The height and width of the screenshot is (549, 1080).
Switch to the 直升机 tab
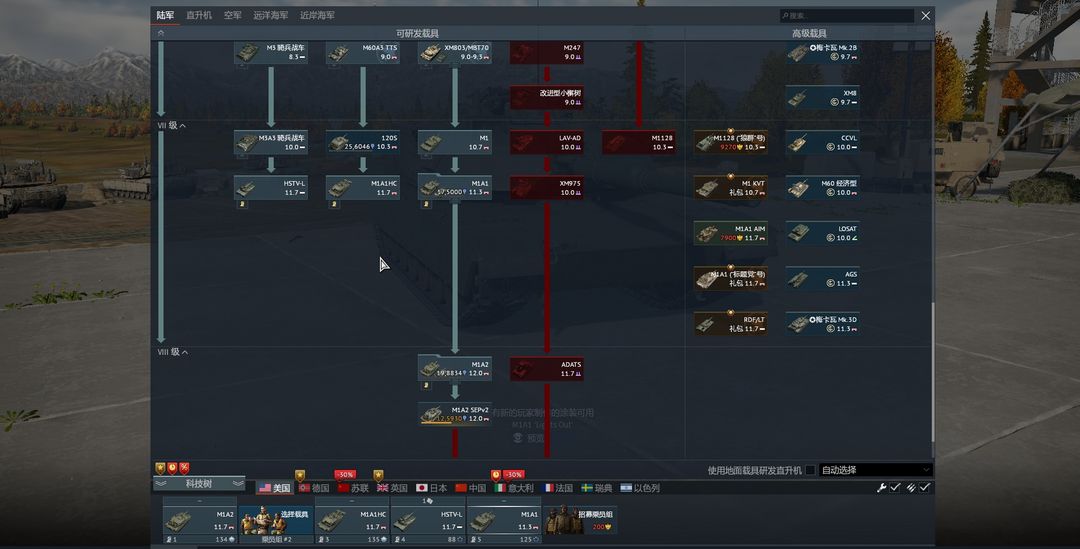199,15
